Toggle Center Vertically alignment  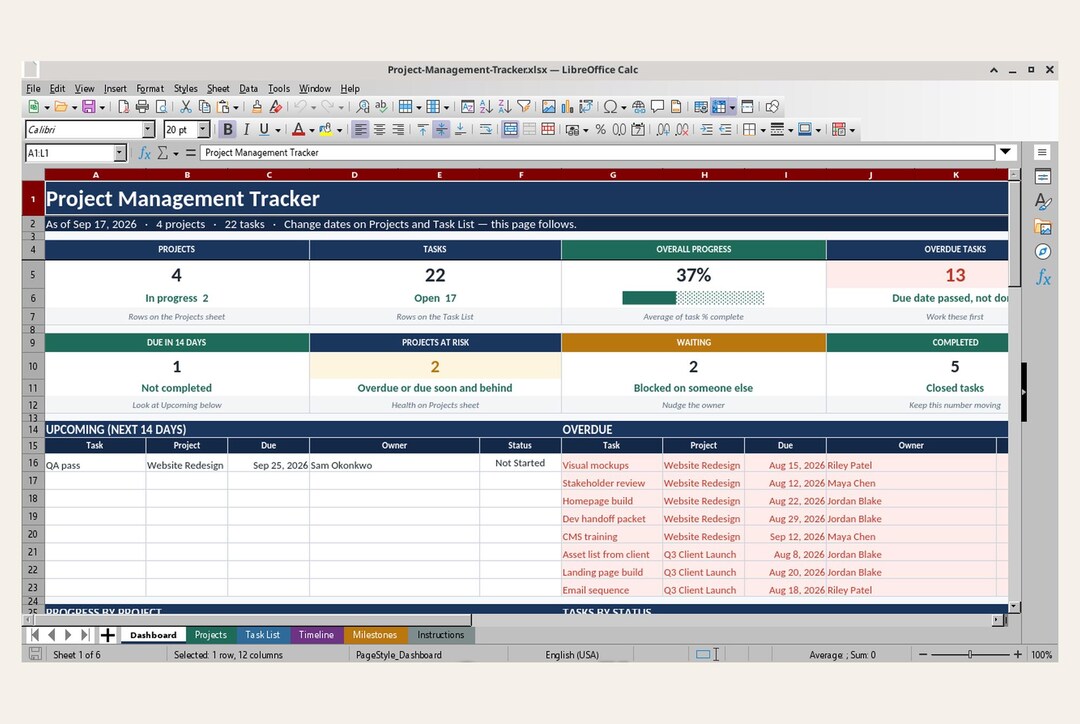coord(442,130)
